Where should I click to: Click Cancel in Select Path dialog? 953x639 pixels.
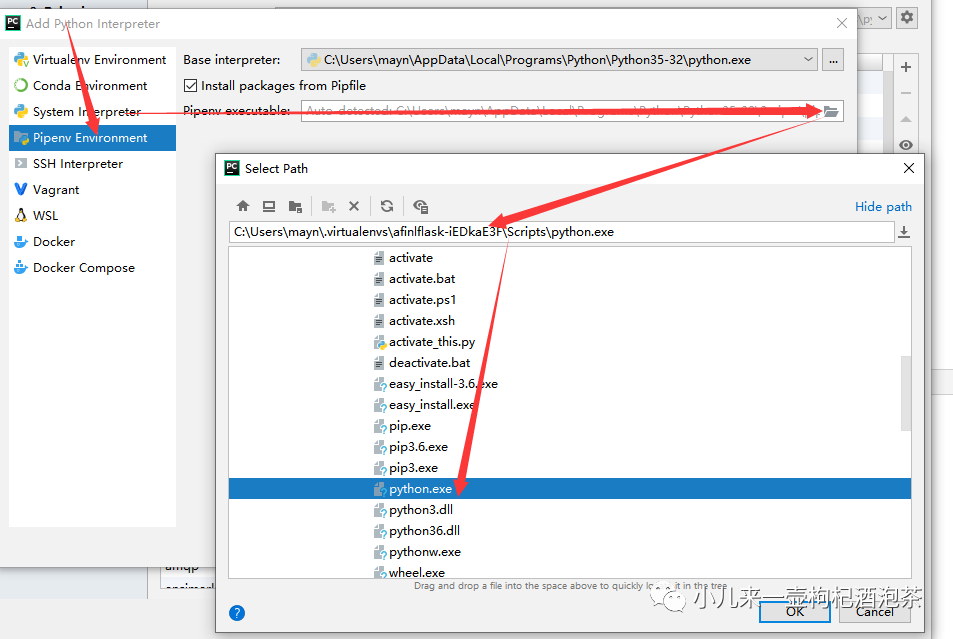[875, 612]
